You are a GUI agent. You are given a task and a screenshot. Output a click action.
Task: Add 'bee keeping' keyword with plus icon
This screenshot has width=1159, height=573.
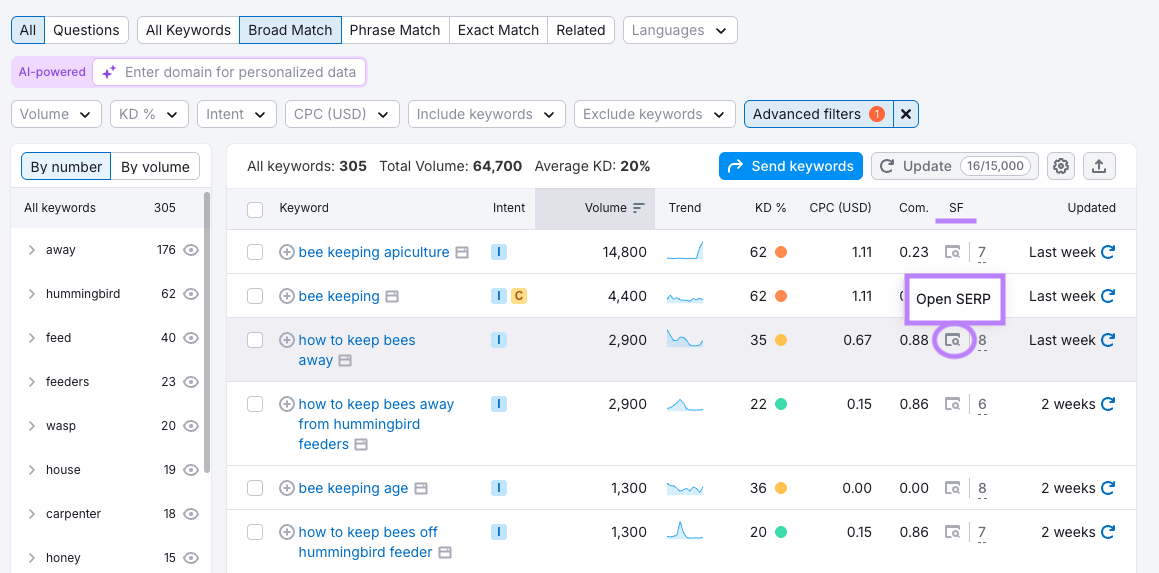tap(287, 296)
